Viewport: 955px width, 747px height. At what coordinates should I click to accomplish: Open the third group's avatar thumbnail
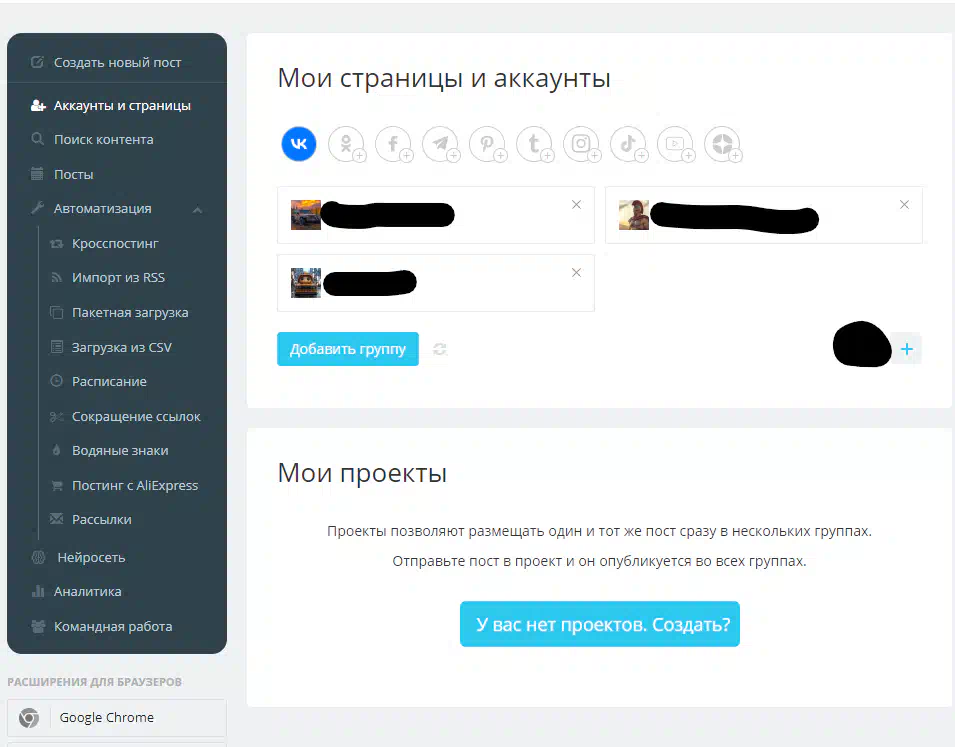point(306,283)
